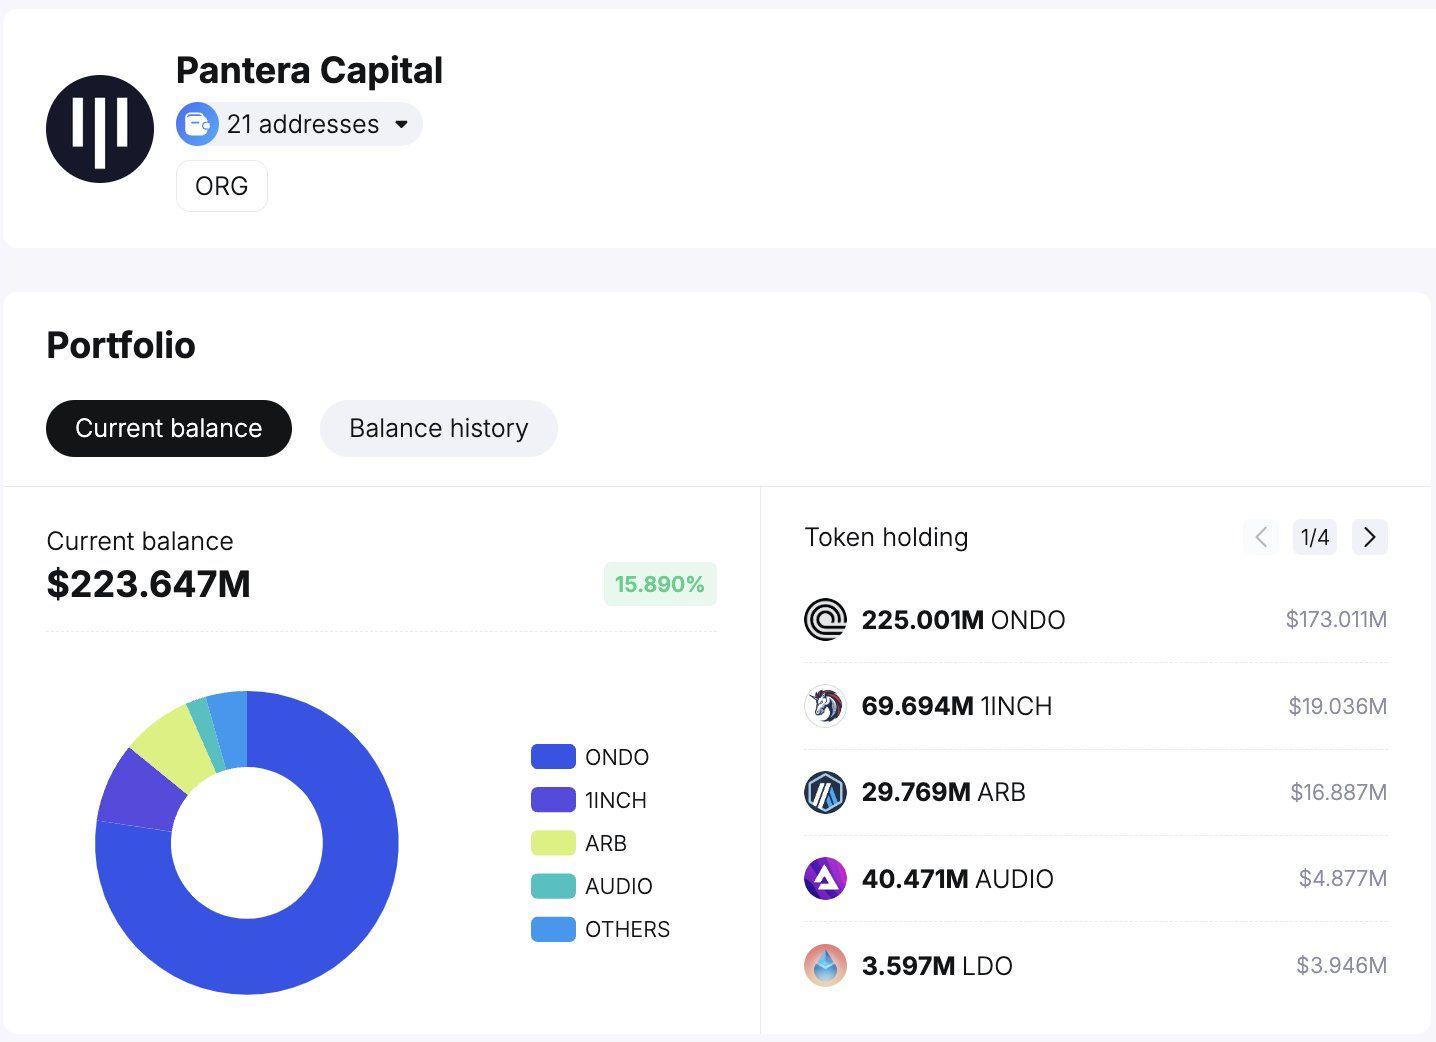Screen dimensions: 1436x1042
Task: Switch to Balance history tab
Action: [x=438, y=429]
